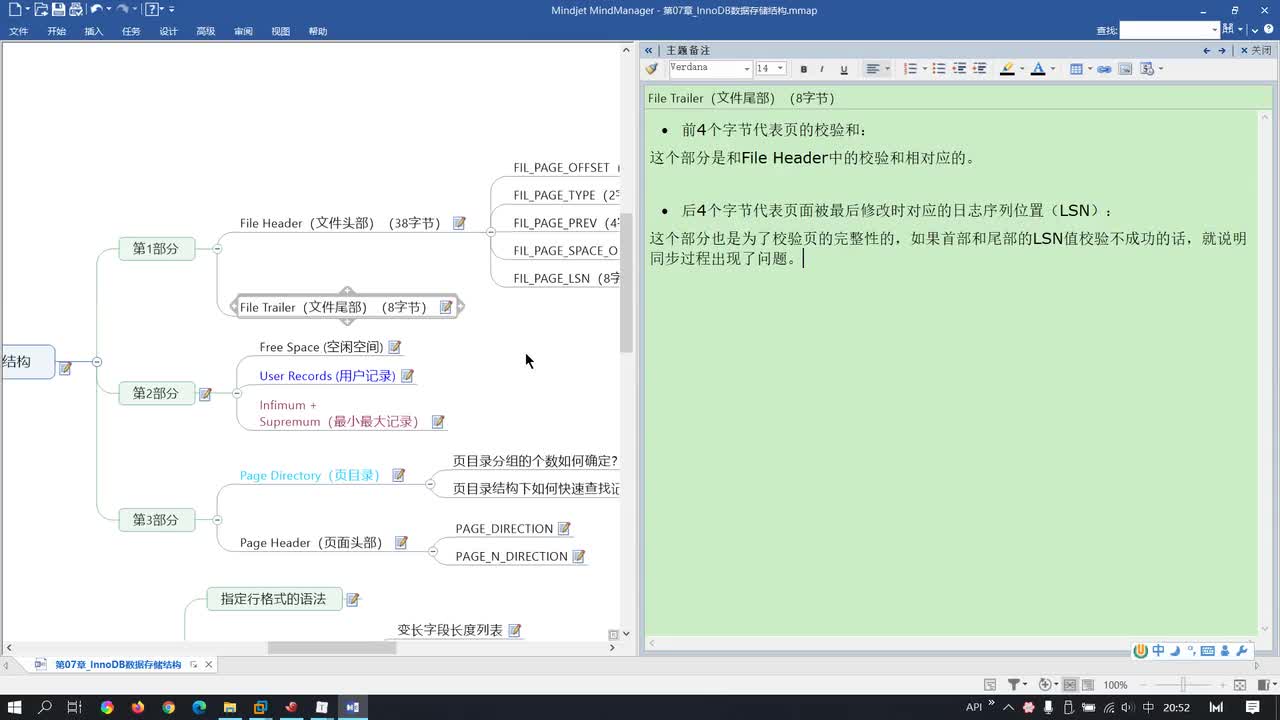Open notes icon on PAGE_DIRECTION topic

click(564, 529)
